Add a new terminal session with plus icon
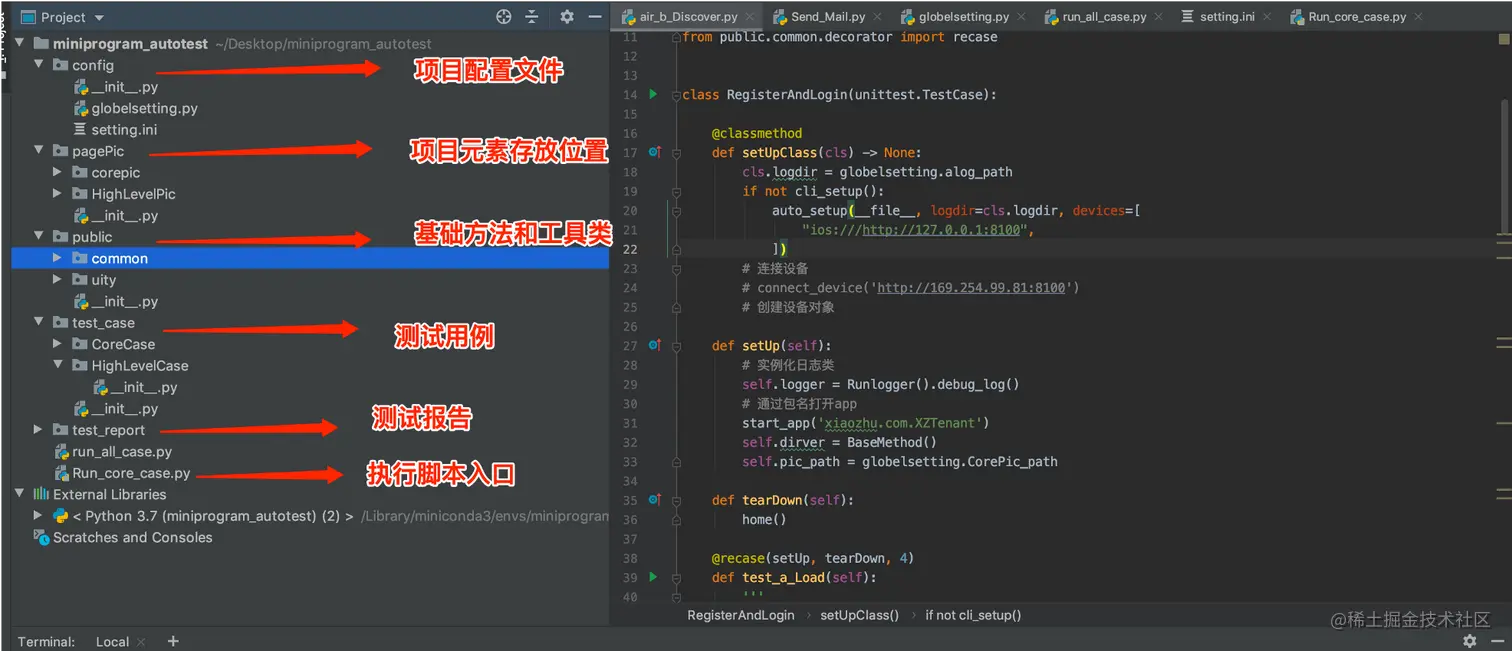The width and height of the screenshot is (1512, 651). 173,641
